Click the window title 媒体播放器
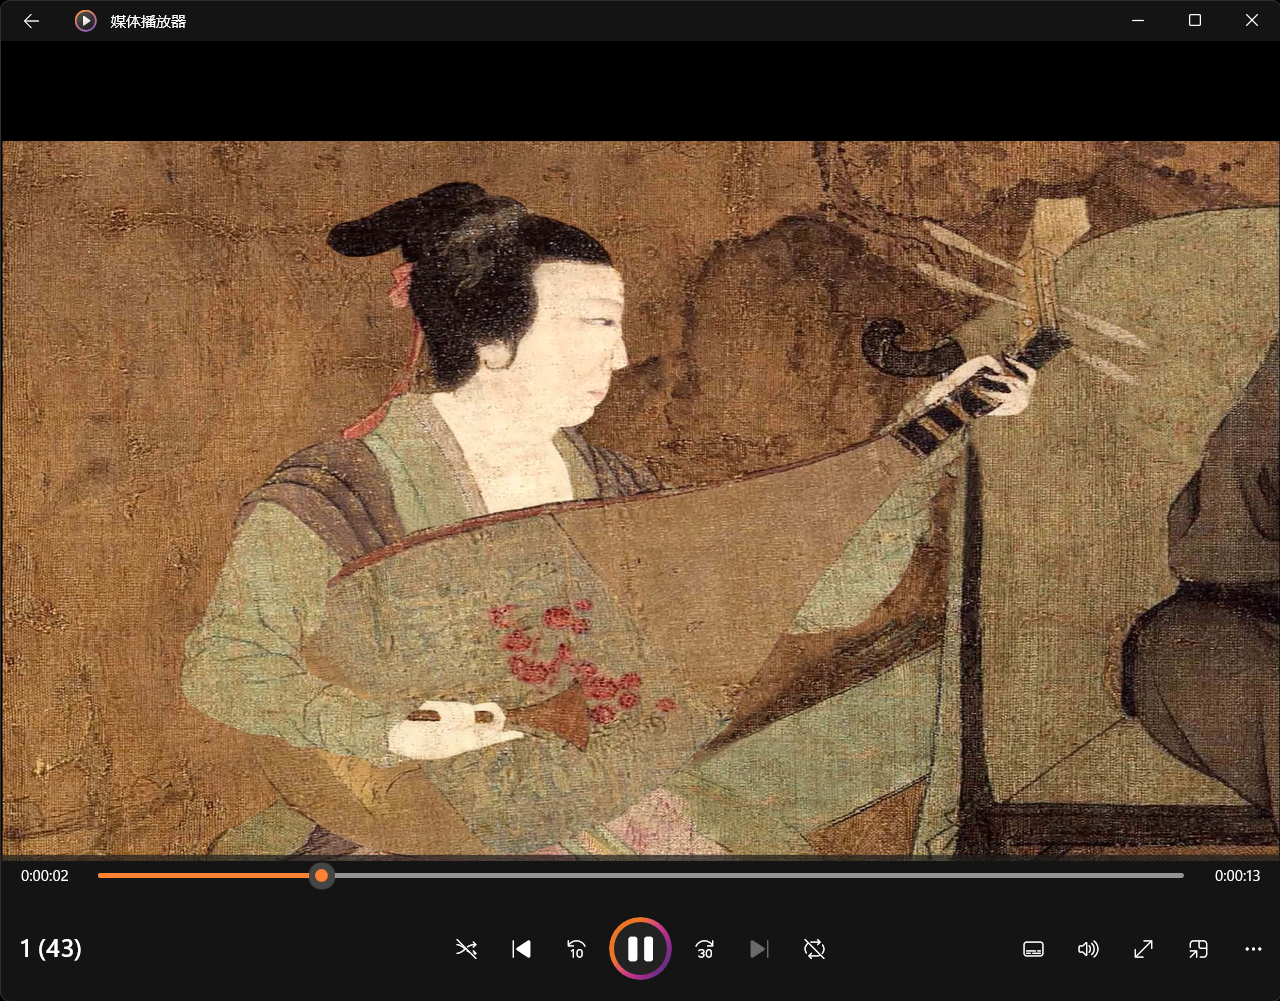Screen dimensions: 1280x1001 148,21
